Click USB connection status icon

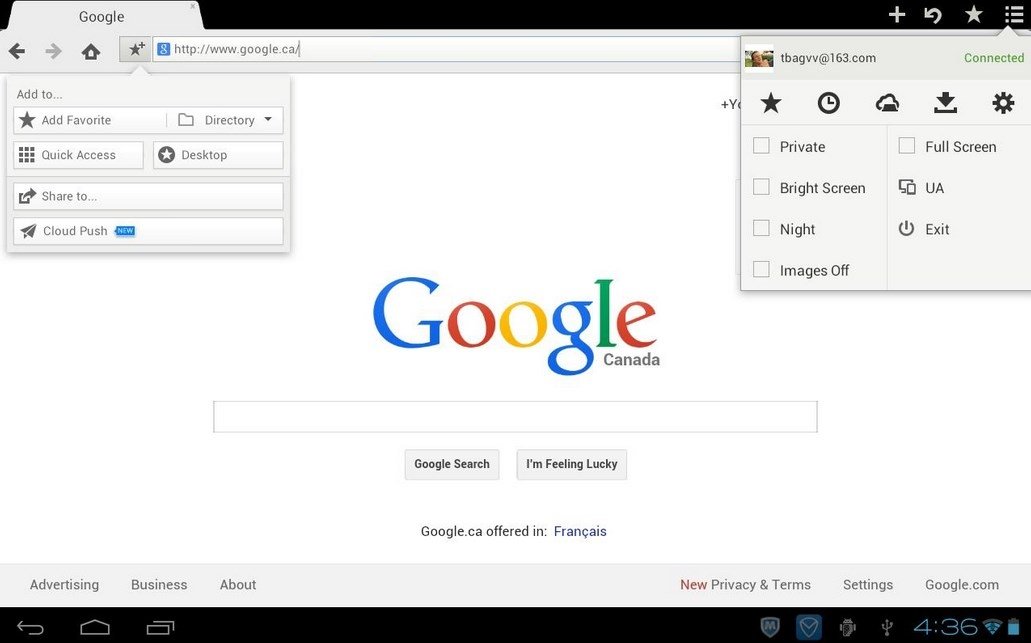pyautogui.click(x=886, y=627)
